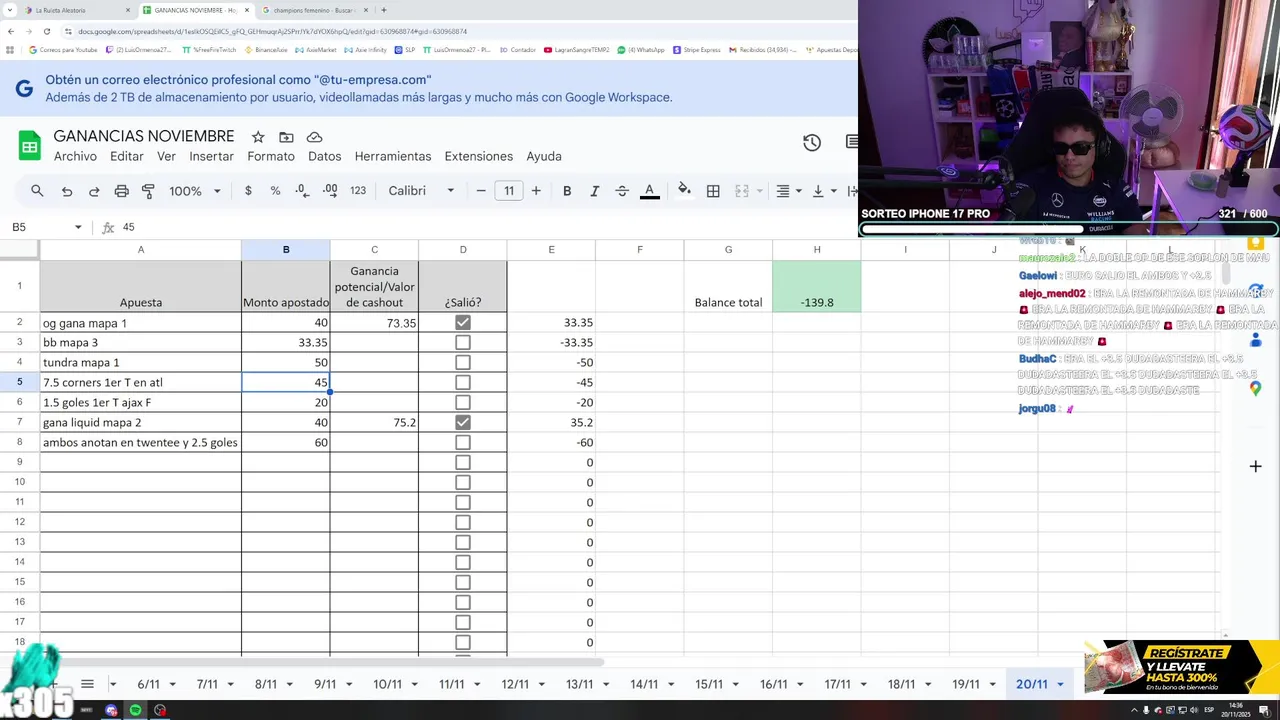
Task: Open the 15/11 sheet tab dropdown arrow
Action: [737, 684]
